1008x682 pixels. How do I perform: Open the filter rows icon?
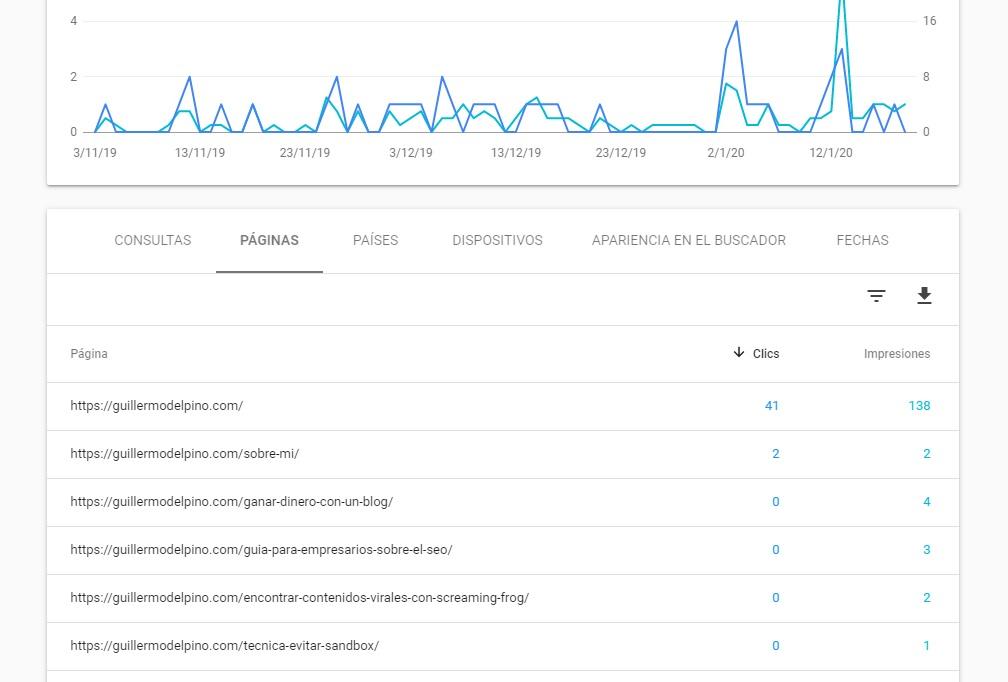[876, 296]
